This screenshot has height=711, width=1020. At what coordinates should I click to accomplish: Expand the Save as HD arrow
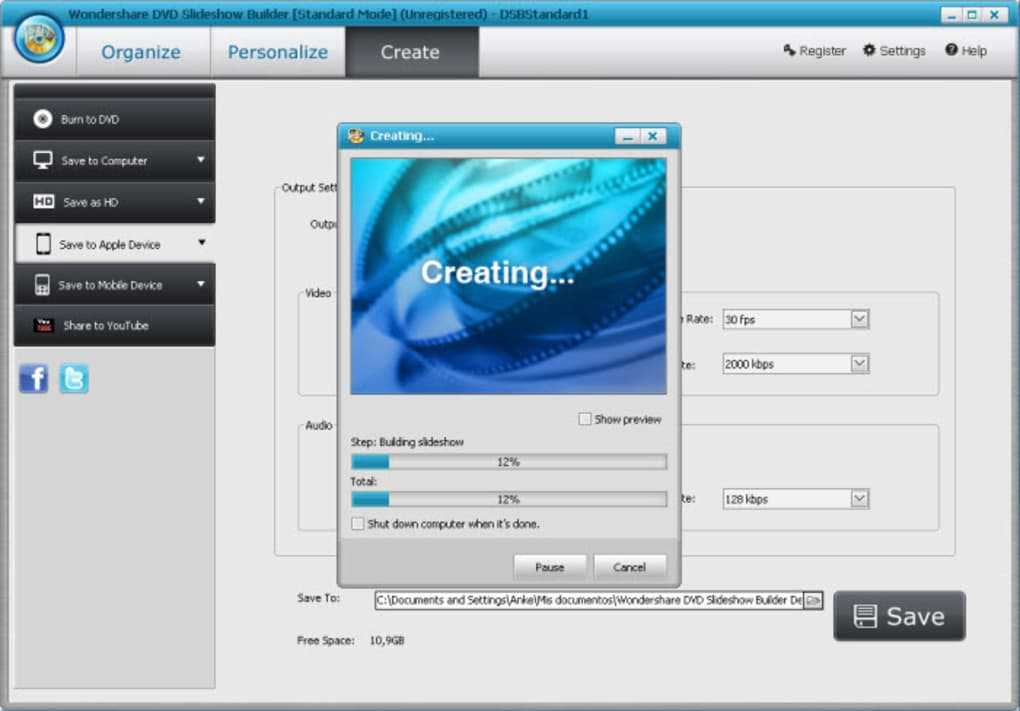pyautogui.click(x=201, y=201)
